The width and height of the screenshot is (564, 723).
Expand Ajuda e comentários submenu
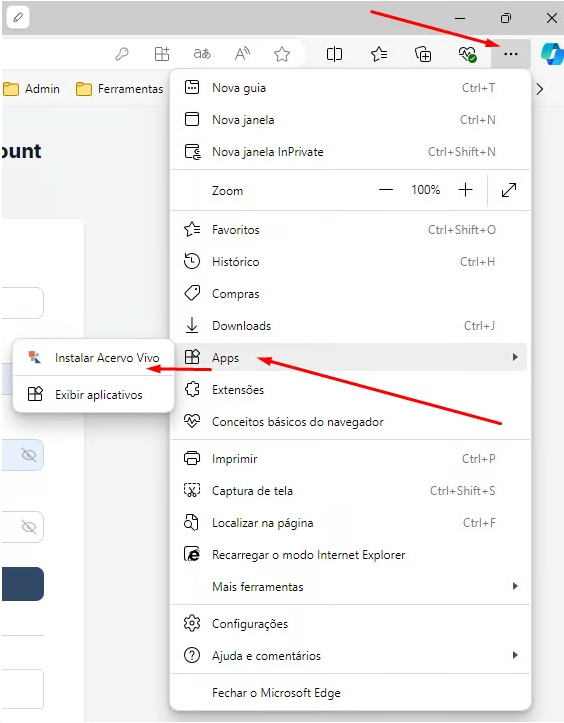pos(349,655)
